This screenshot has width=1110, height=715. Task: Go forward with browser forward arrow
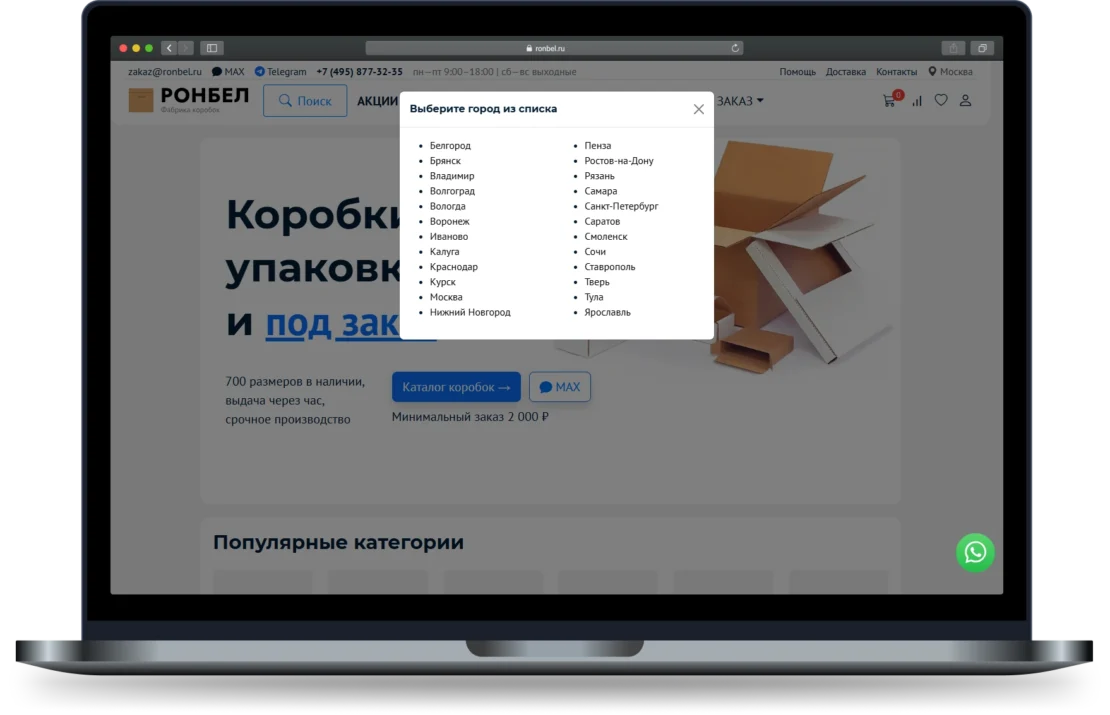click(x=185, y=48)
